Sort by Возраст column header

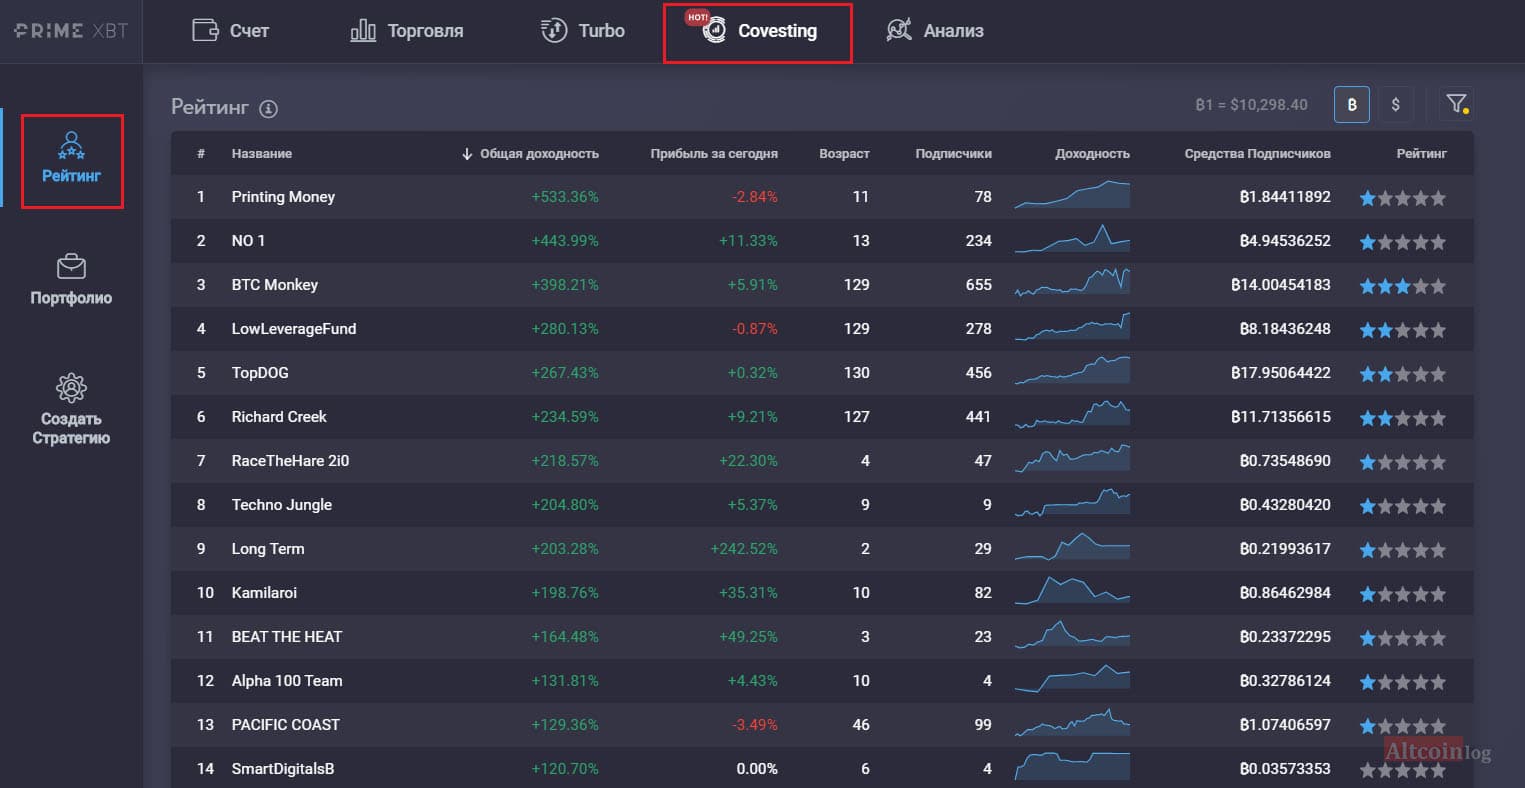coord(844,153)
